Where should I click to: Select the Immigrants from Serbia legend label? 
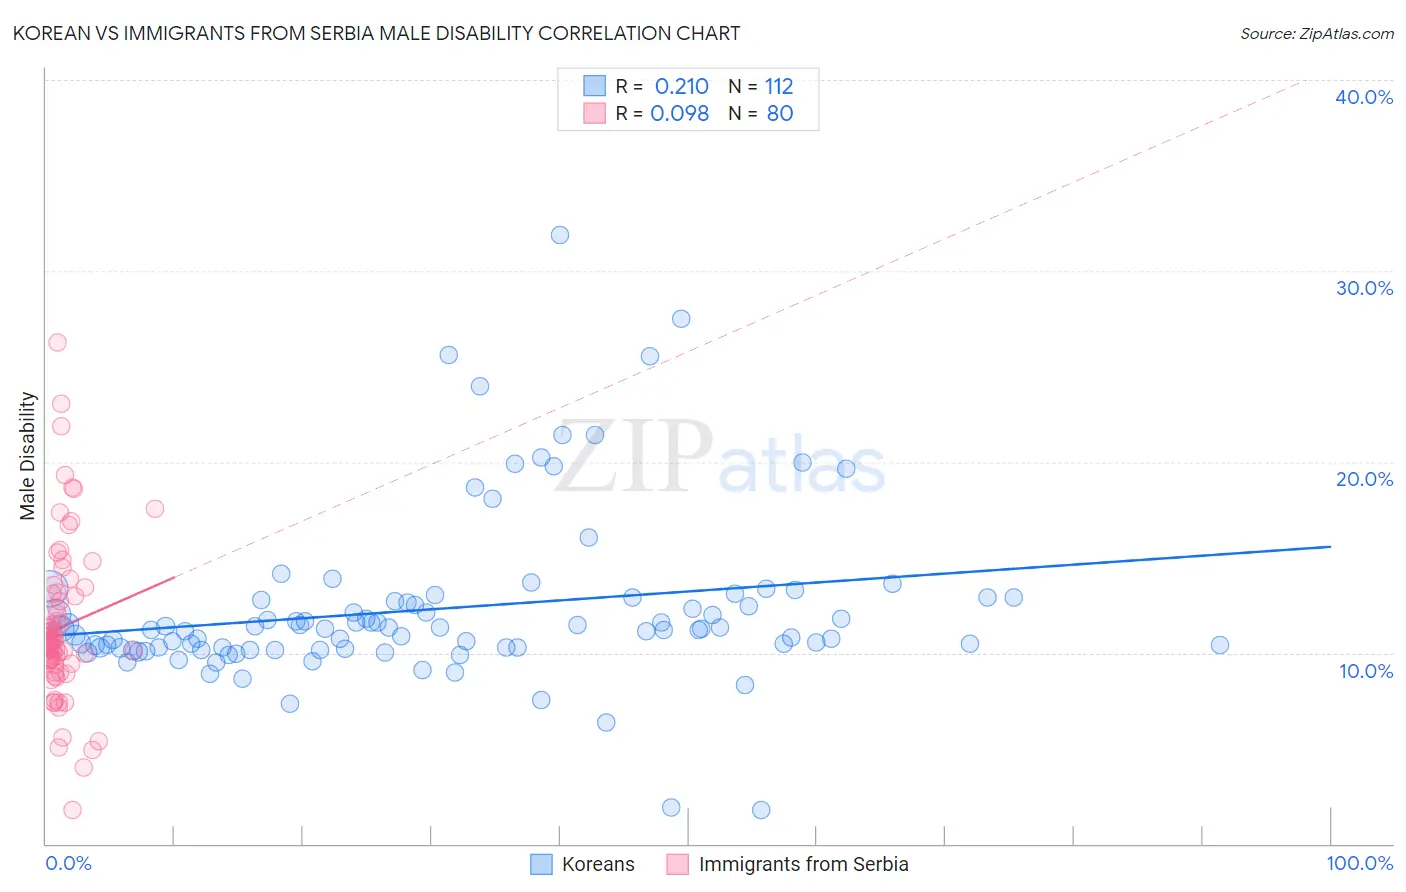click(803, 864)
